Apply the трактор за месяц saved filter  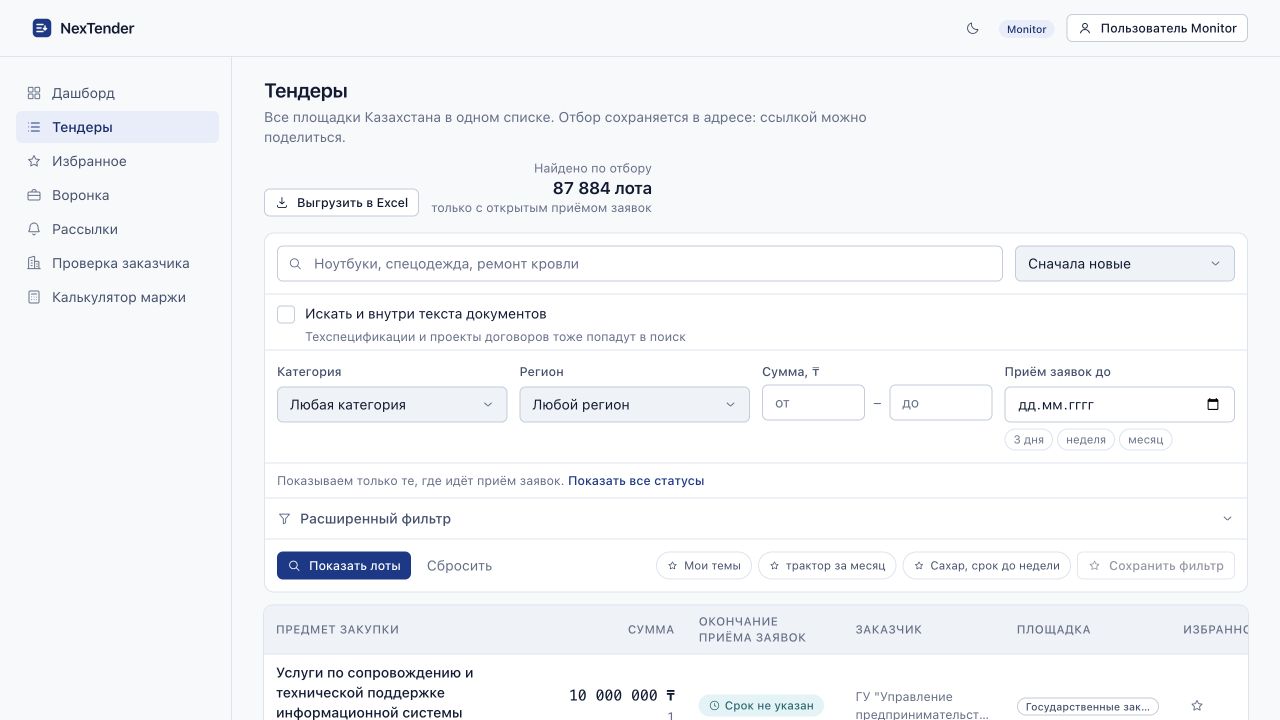coord(828,566)
